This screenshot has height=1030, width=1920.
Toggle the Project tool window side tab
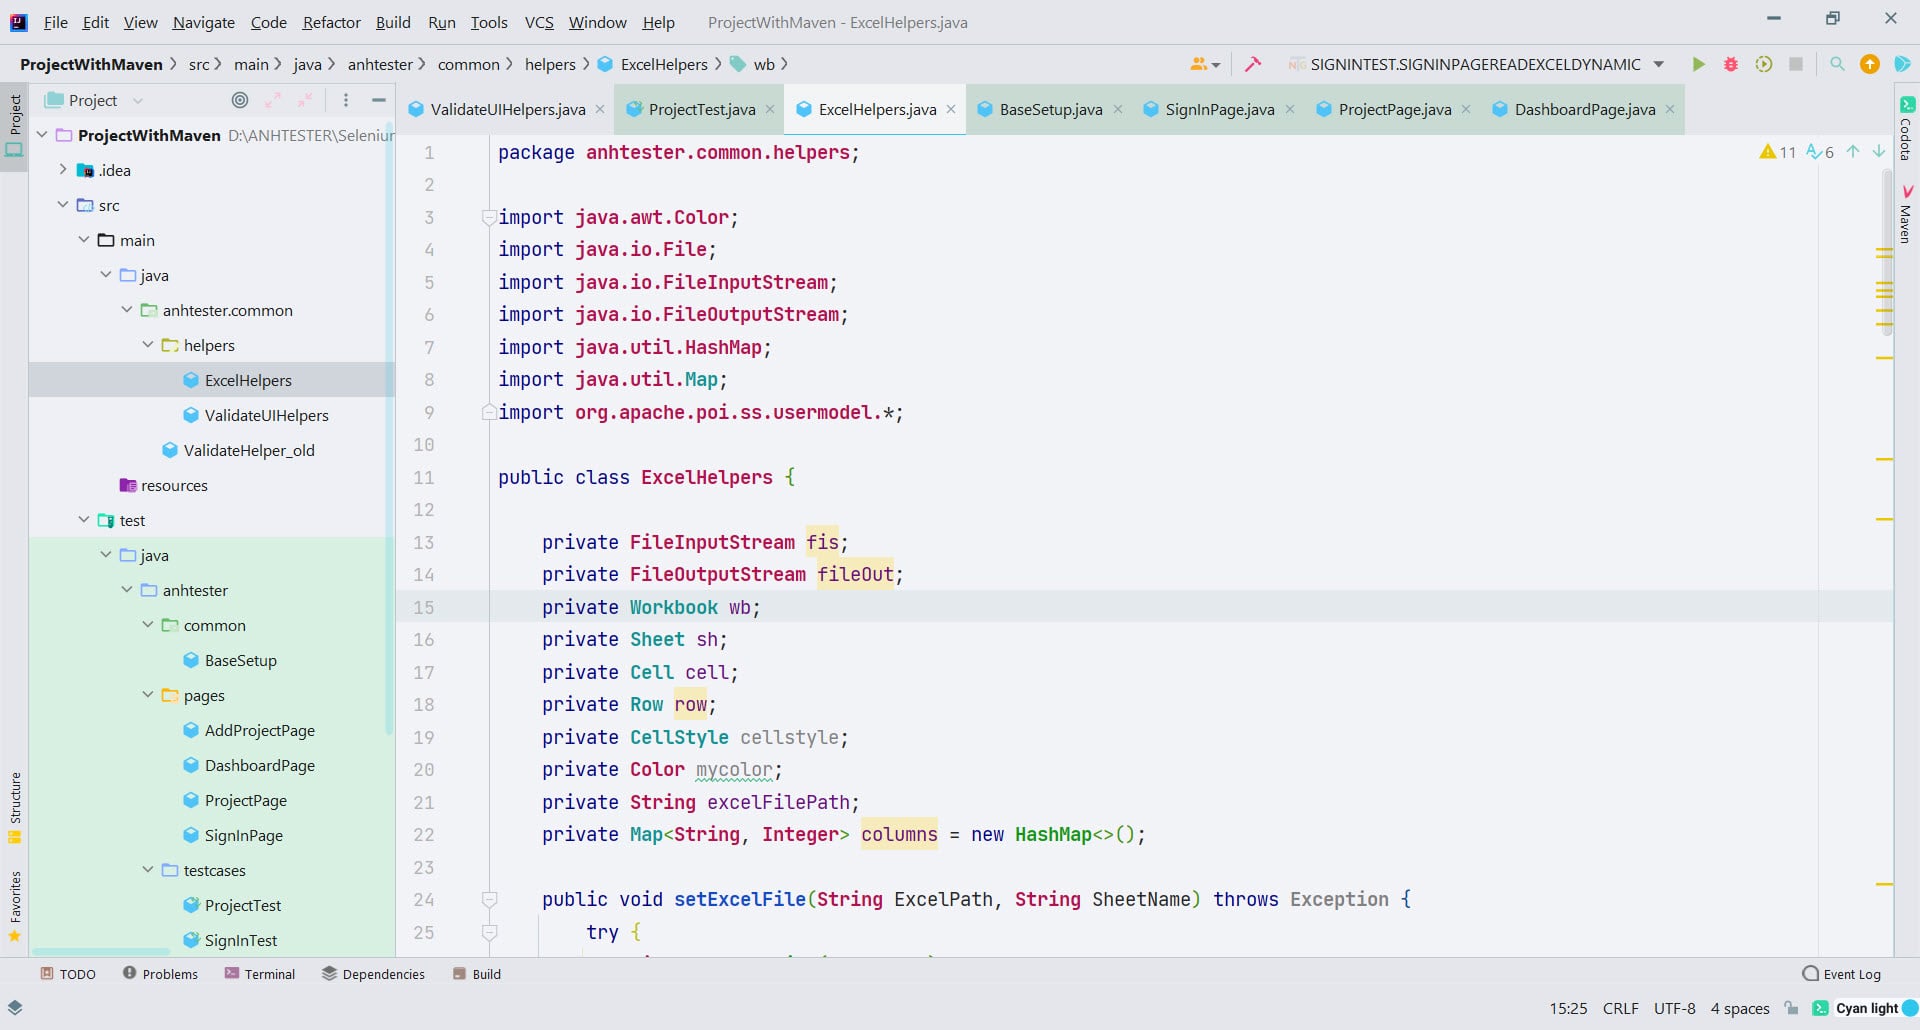click(x=15, y=126)
